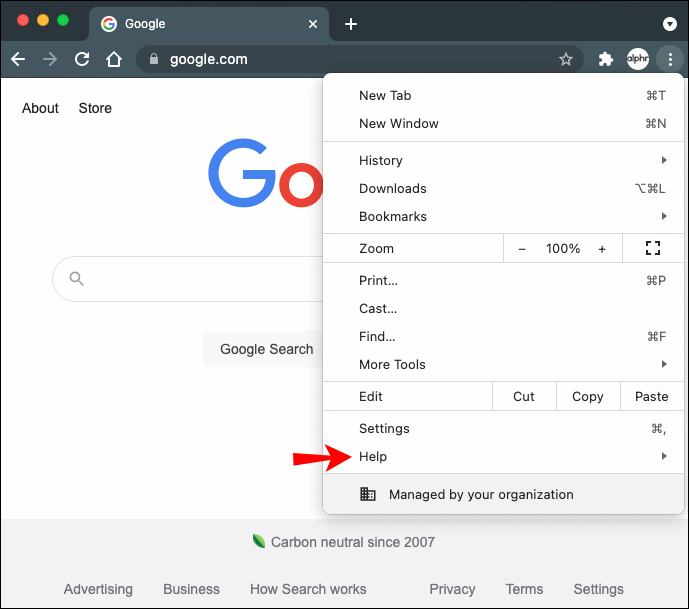Expand the More Tools submenu
689x609 pixels.
(x=503, y=364)
